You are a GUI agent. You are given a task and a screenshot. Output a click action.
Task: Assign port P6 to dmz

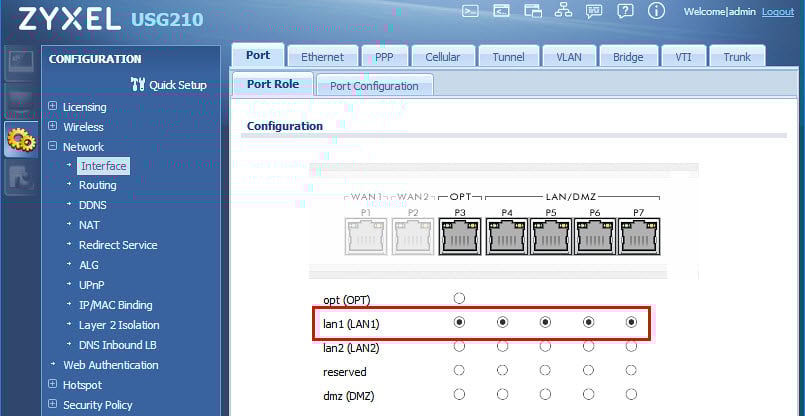point(588,394)
